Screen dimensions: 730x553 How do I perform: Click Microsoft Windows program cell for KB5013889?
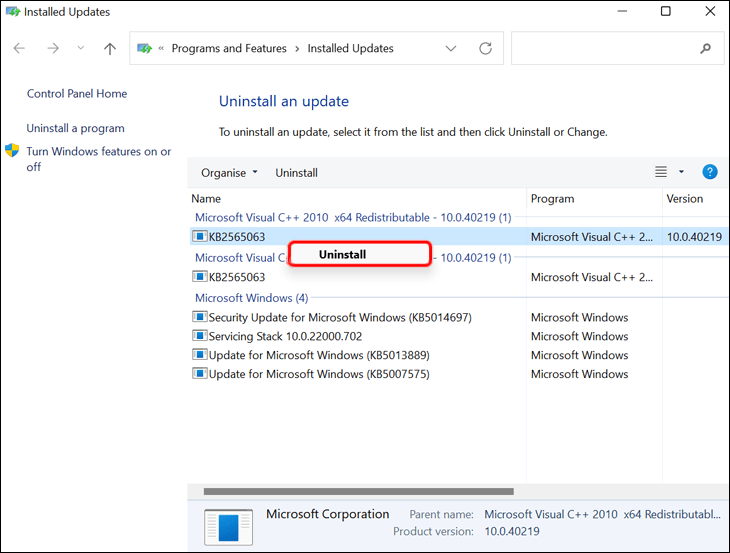click(579, 355)
